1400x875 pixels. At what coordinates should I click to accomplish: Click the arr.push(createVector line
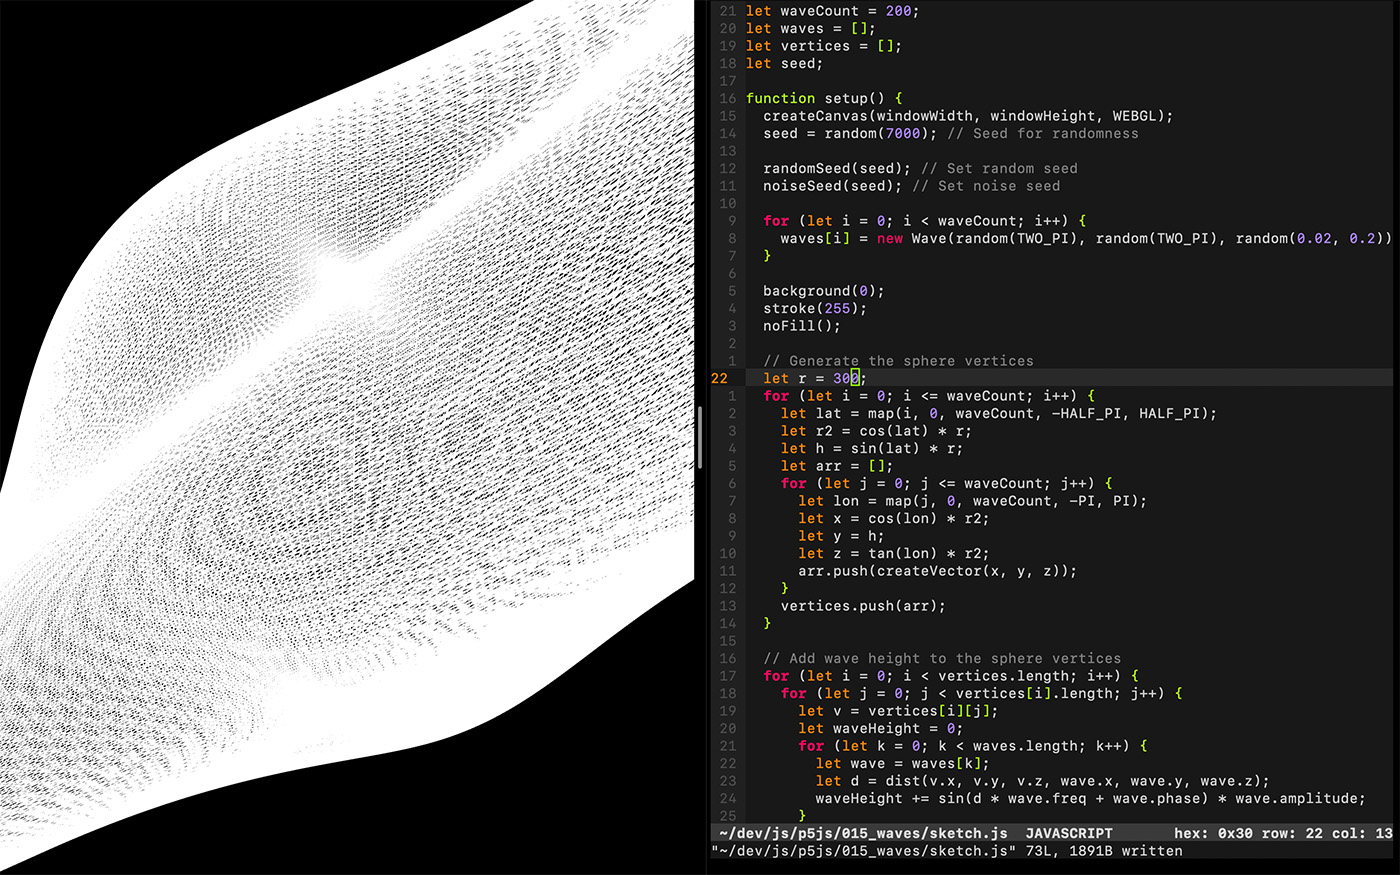click(938, 571)
